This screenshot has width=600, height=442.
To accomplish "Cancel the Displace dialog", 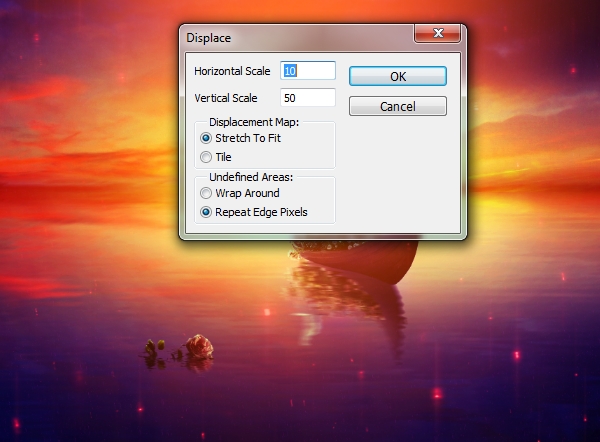I will (398, 106).
